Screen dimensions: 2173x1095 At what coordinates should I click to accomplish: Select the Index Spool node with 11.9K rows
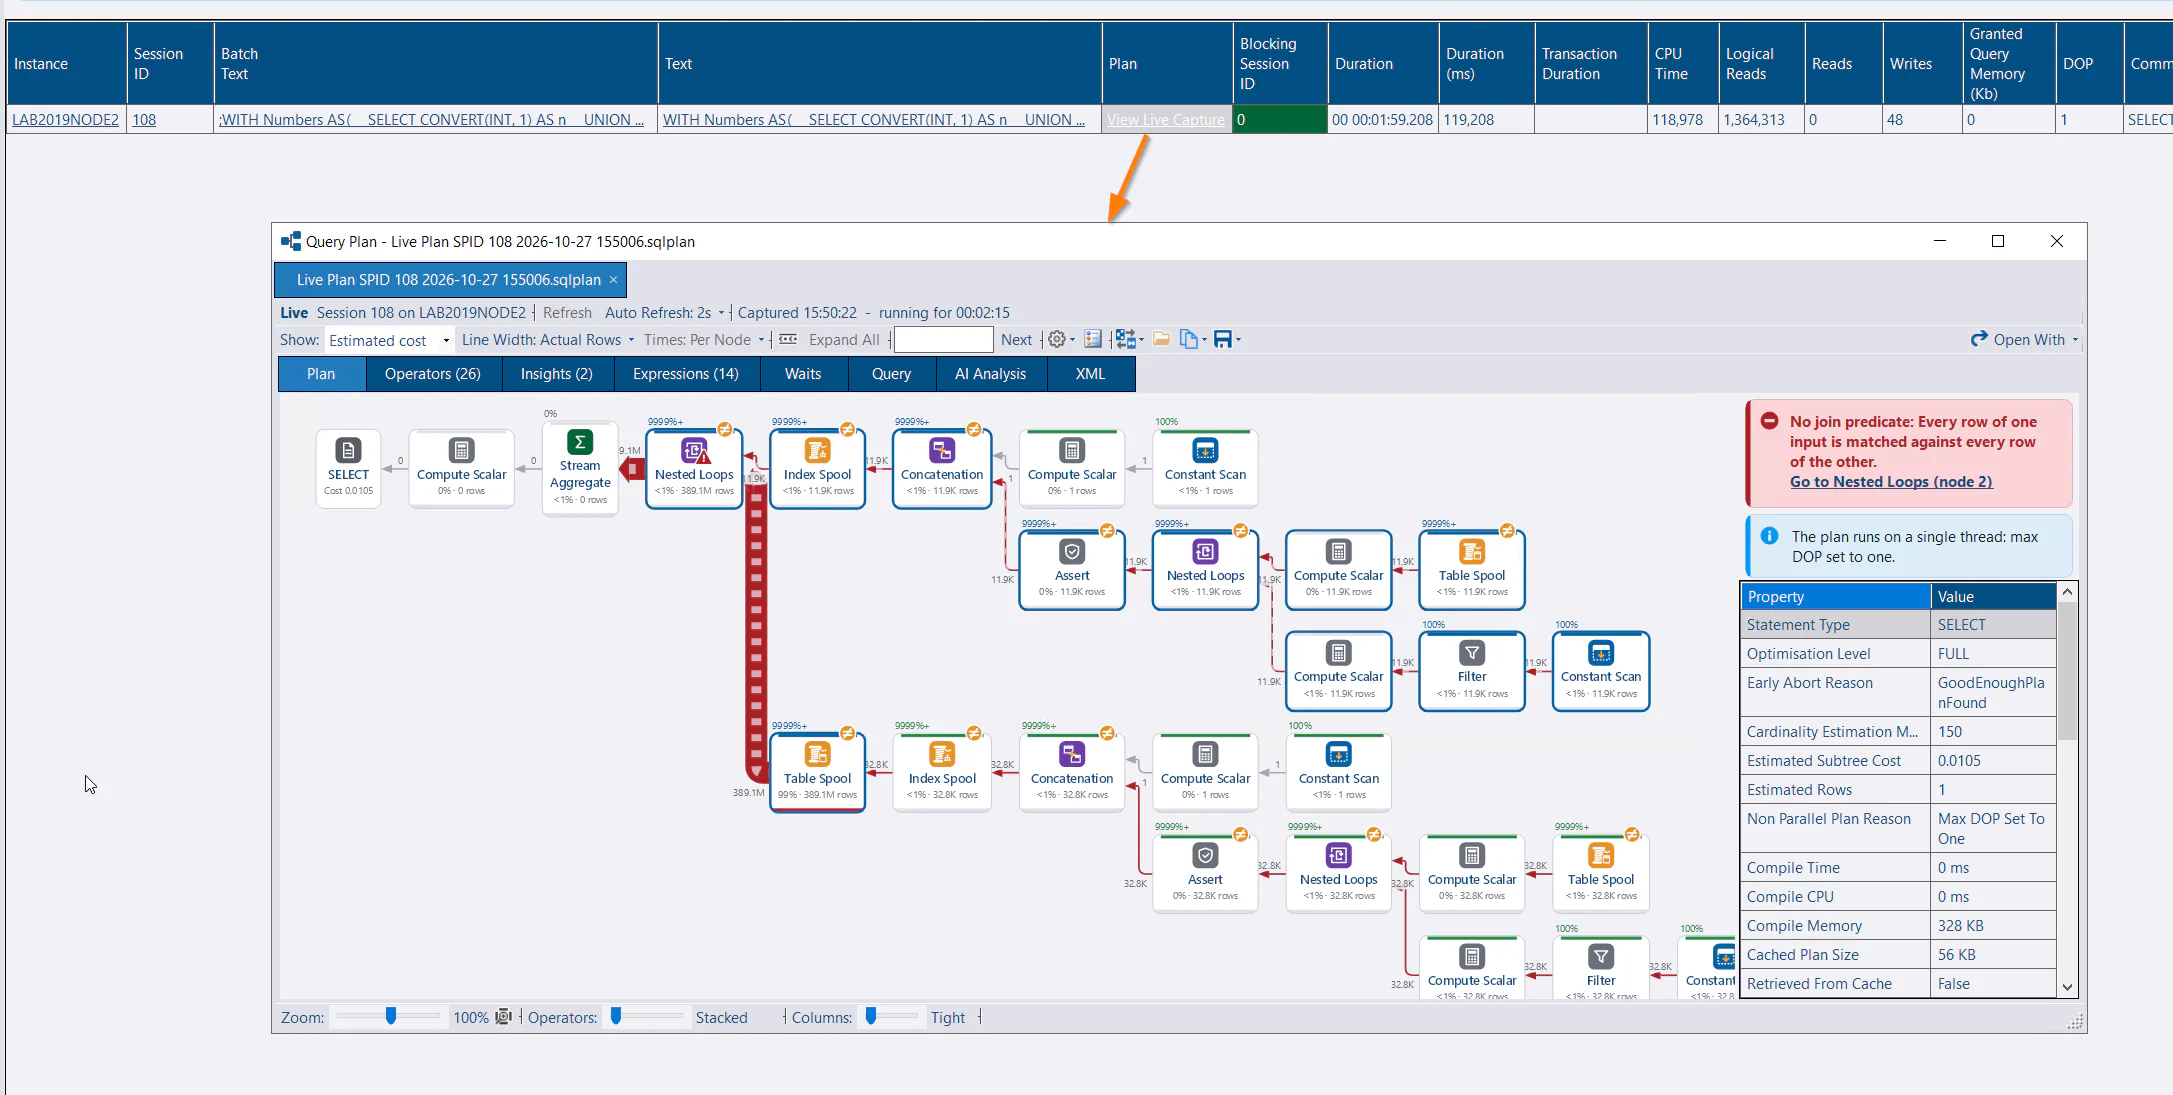pyautogui.click(x=817, y=469)
